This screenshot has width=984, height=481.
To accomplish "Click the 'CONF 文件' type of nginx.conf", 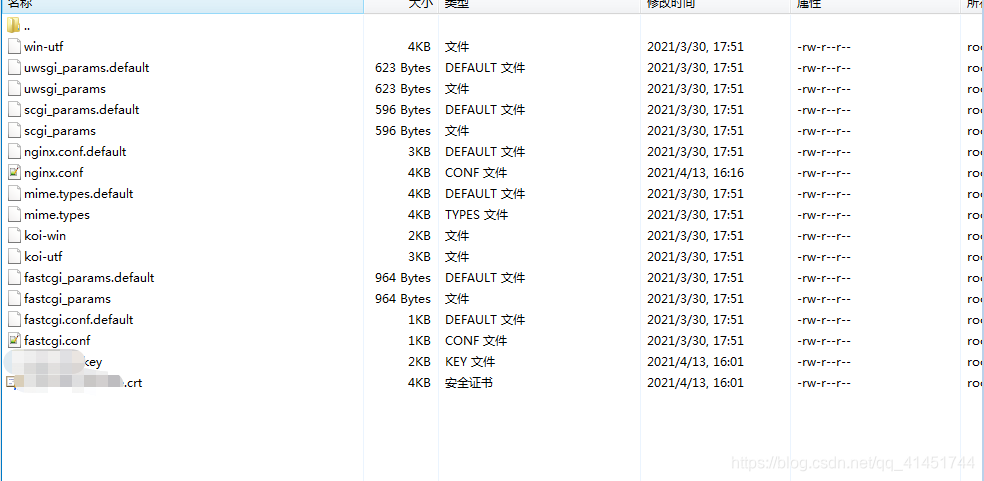I will click(x=476, y=173).
